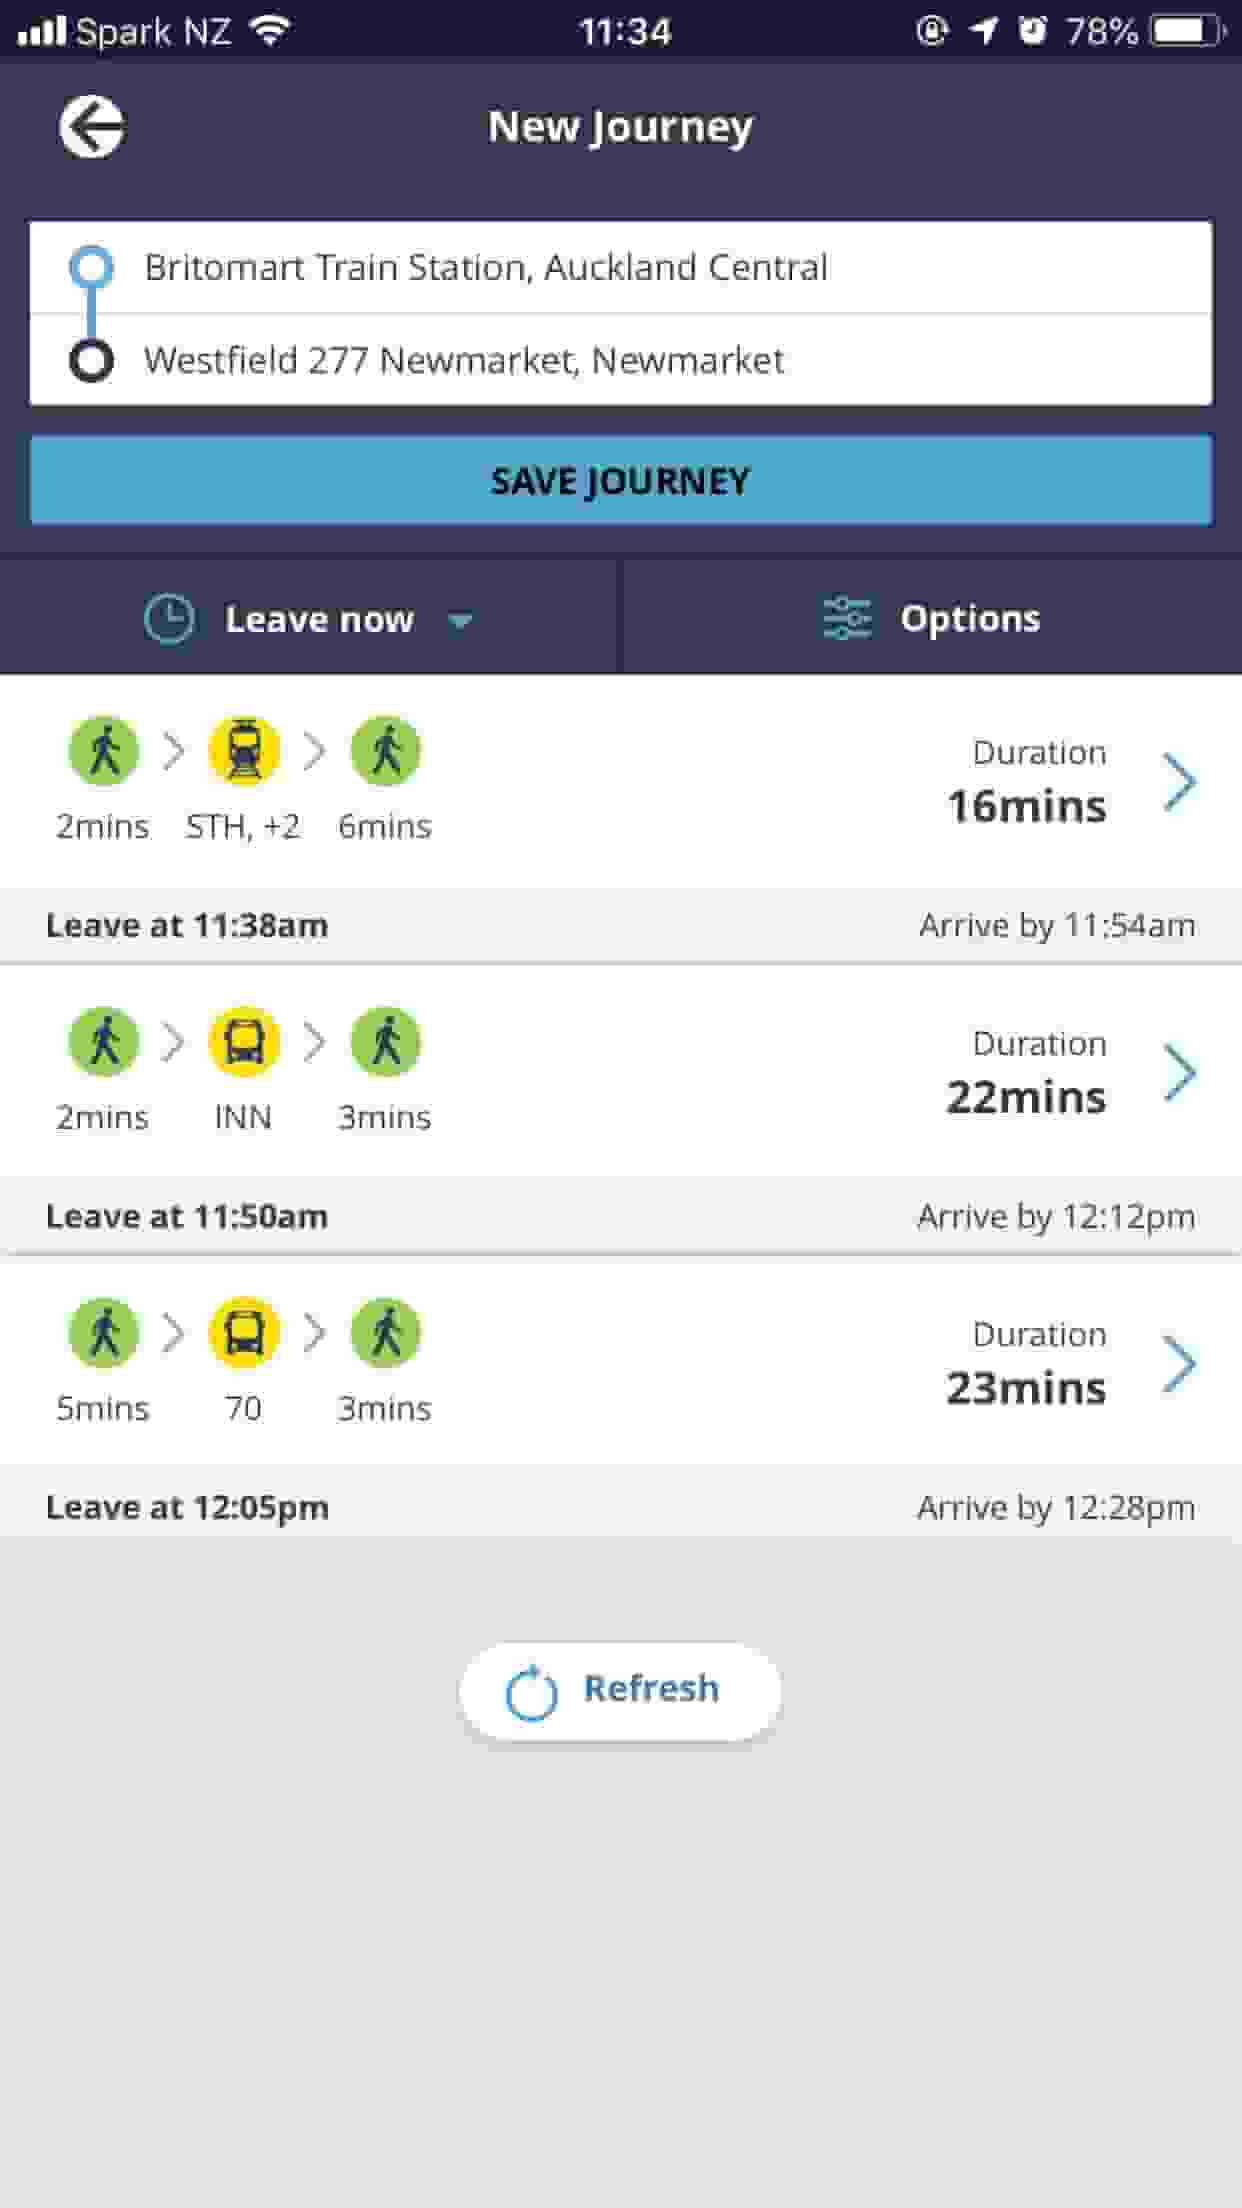Click the bus icon for route 70

click(x=244, y=1332)
